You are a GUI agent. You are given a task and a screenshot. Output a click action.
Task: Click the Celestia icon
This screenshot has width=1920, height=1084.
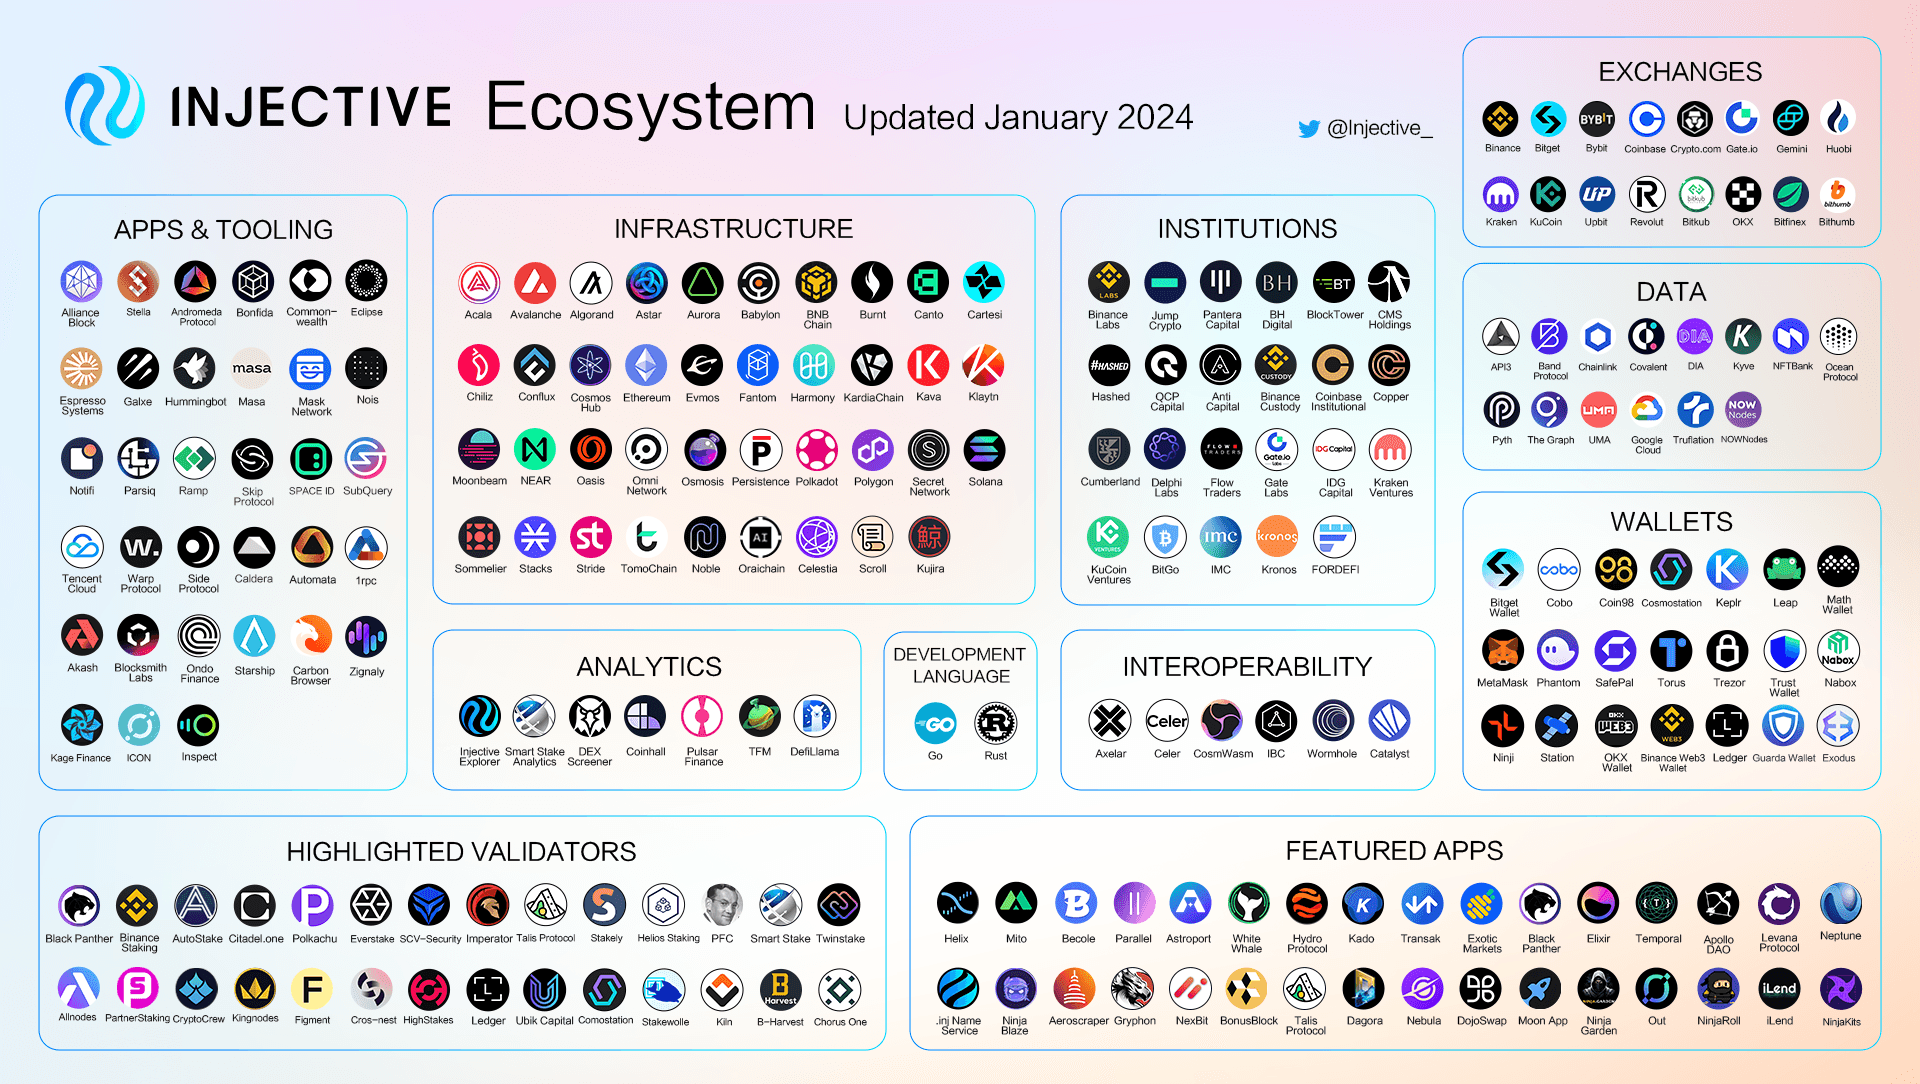(x=817, y=537)
